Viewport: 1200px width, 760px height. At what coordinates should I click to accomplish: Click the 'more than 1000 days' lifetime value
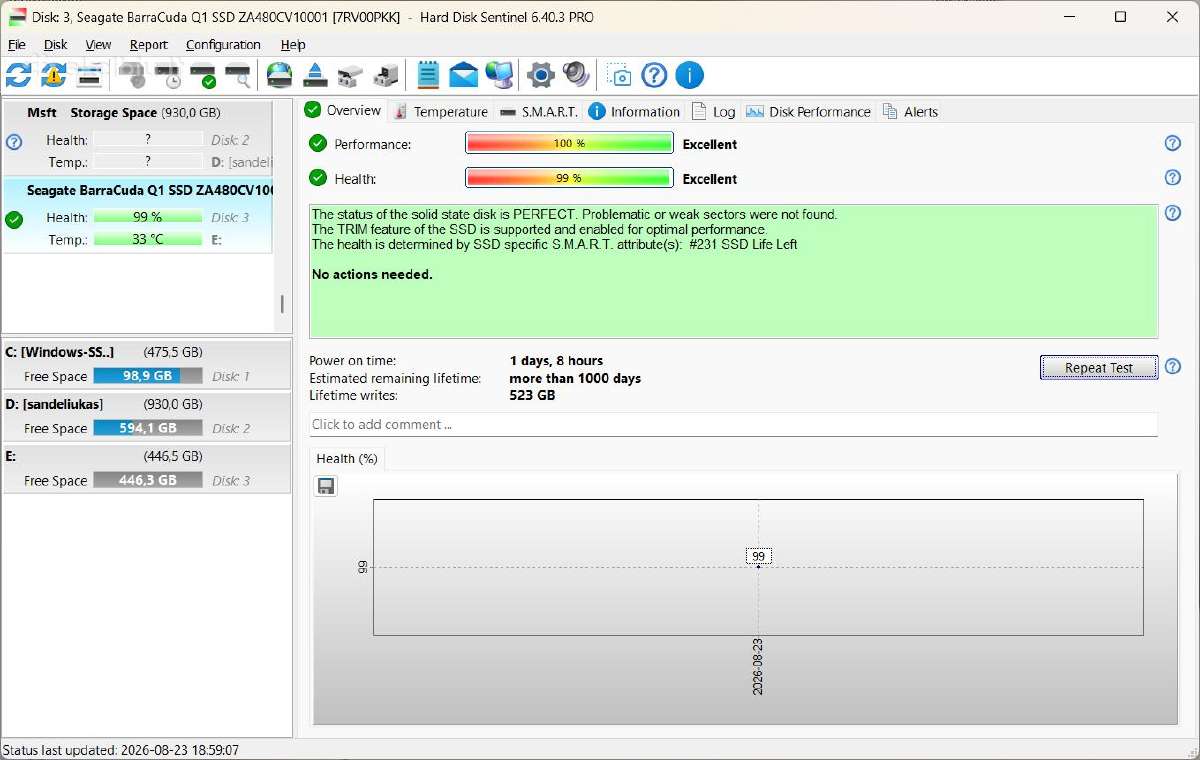coord(575,378)
